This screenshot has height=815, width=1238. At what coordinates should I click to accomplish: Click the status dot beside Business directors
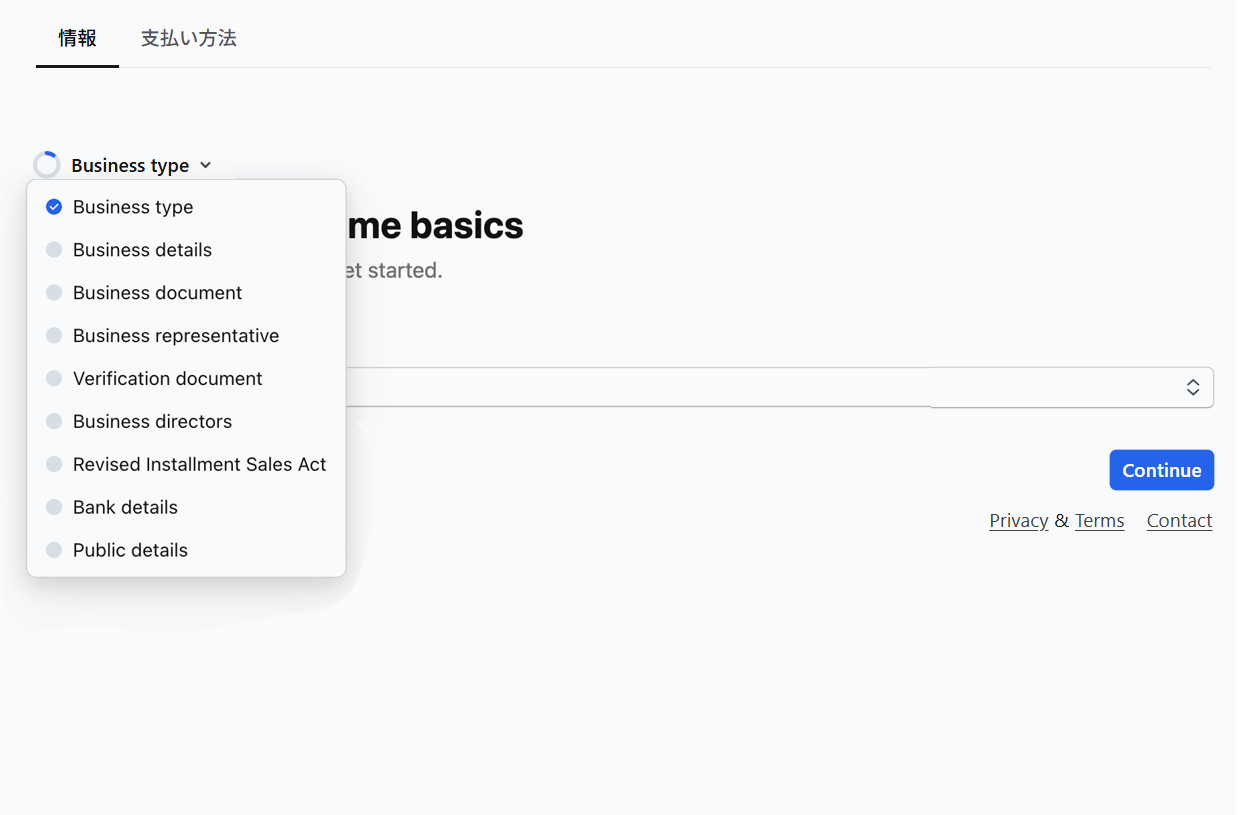(53, 421)
